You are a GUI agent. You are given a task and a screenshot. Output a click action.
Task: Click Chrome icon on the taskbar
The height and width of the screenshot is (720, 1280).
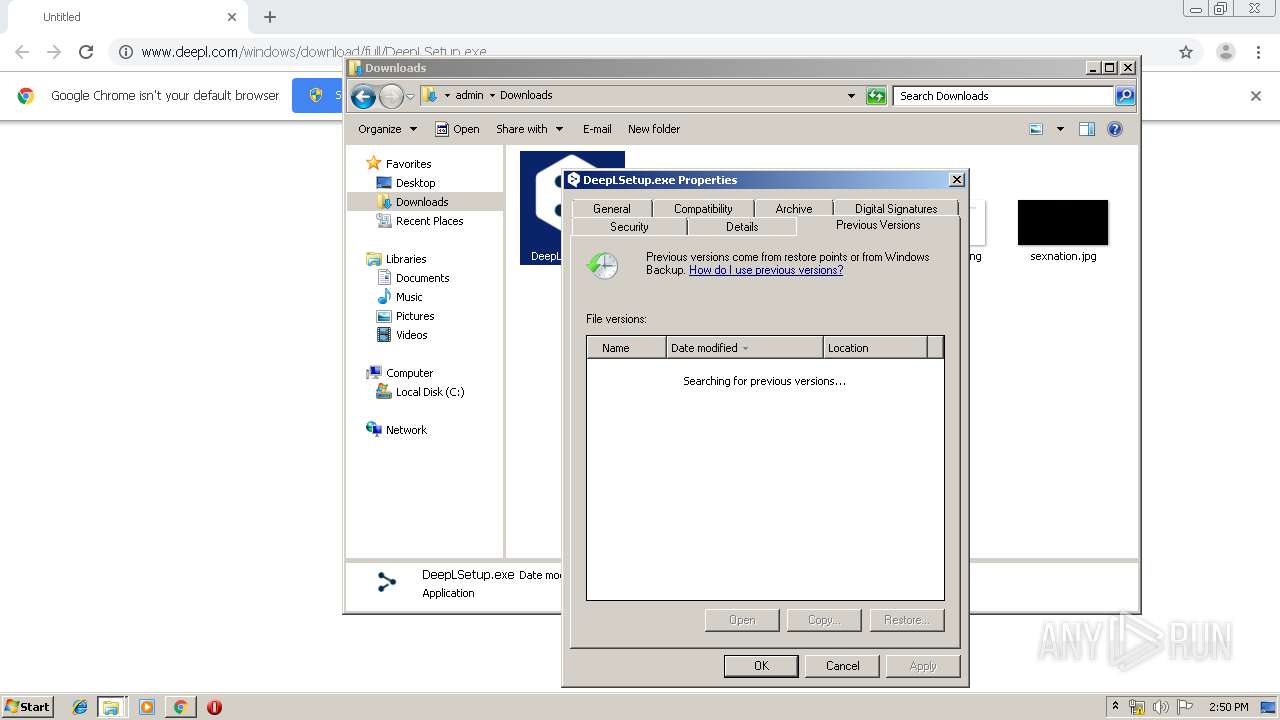point(180,707)
